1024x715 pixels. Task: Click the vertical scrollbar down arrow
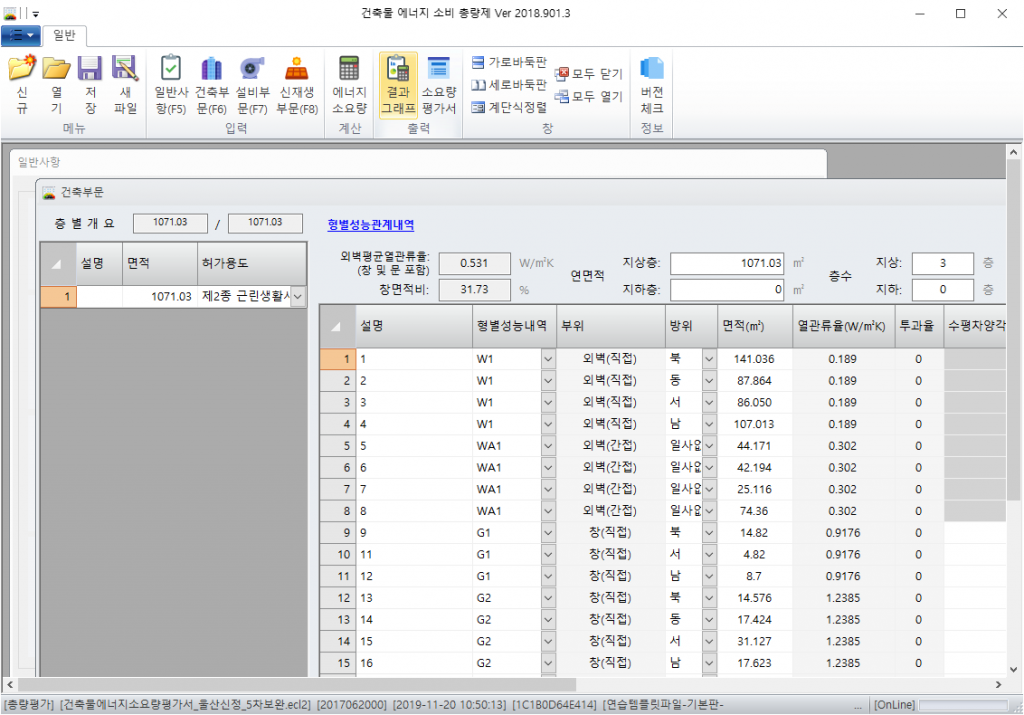click(x=1014, y=669)
